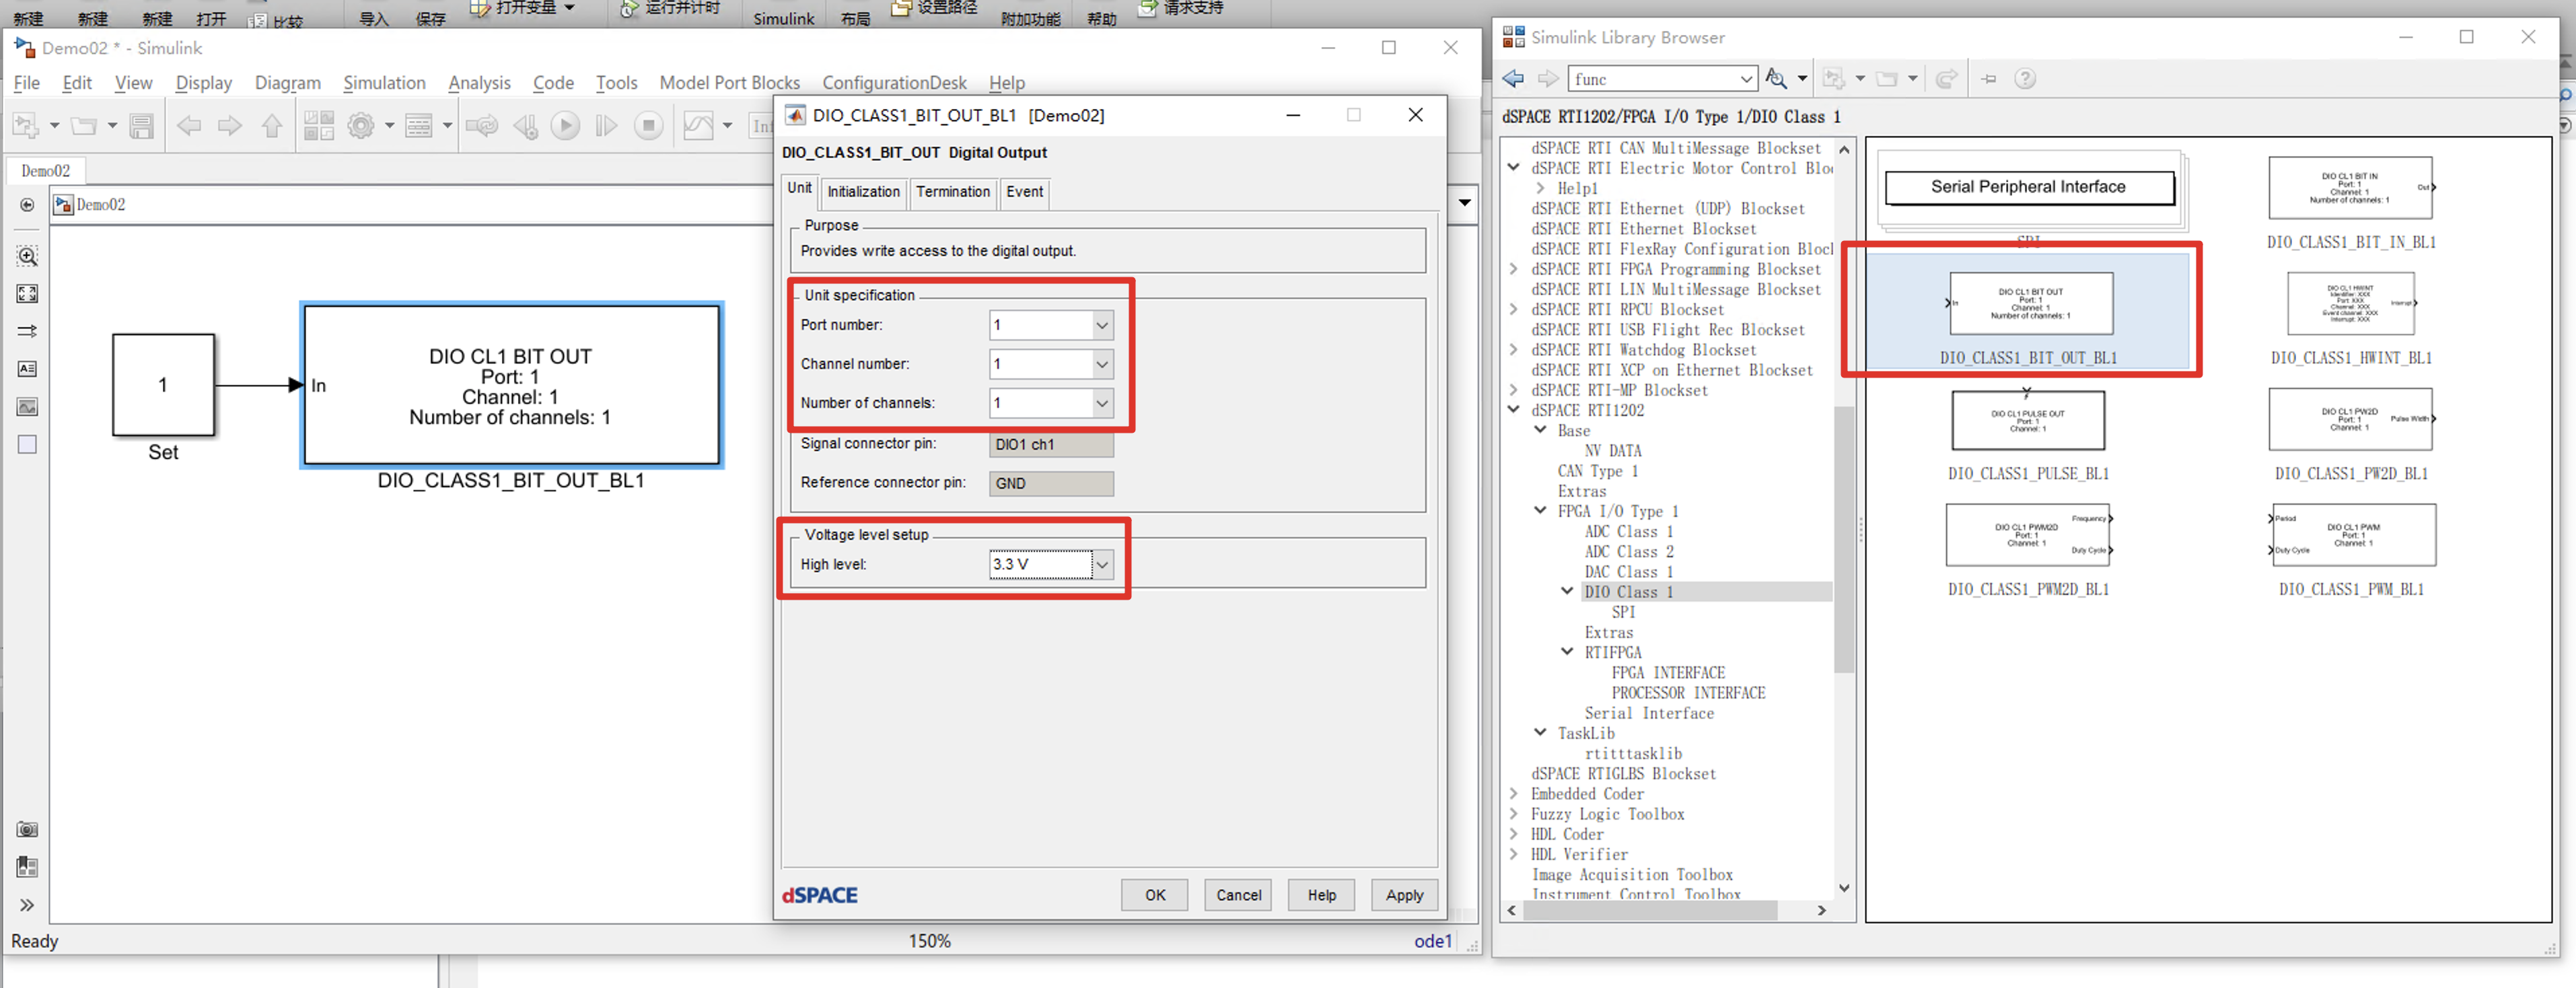Click the Area box palette icon
The width and height of the screenshot is (2576, 988).
pos(27,445)
